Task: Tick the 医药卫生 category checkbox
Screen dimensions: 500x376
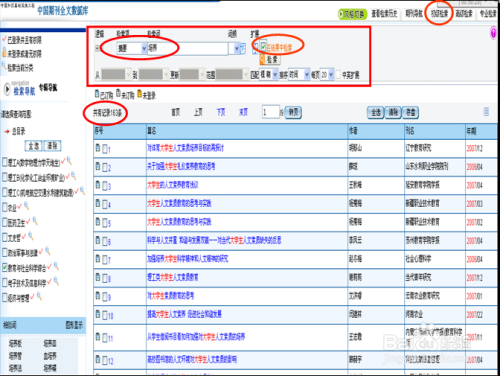Action: pyautogui.click(x=5, y=222)
